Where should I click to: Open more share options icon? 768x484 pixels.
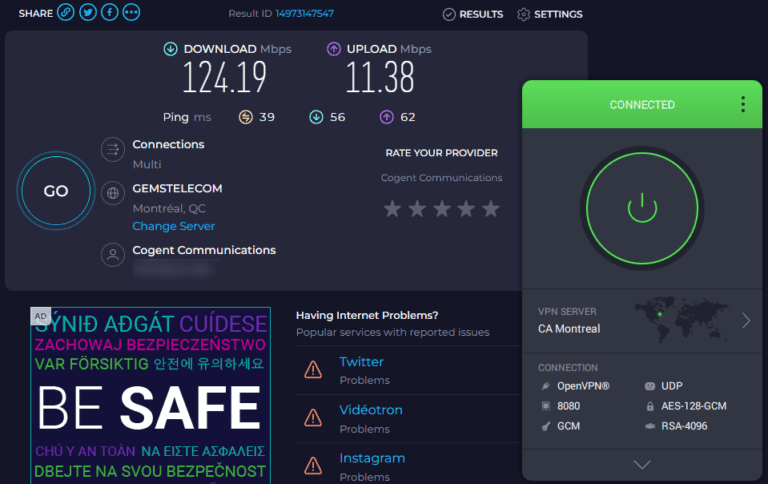pos(132,13)
